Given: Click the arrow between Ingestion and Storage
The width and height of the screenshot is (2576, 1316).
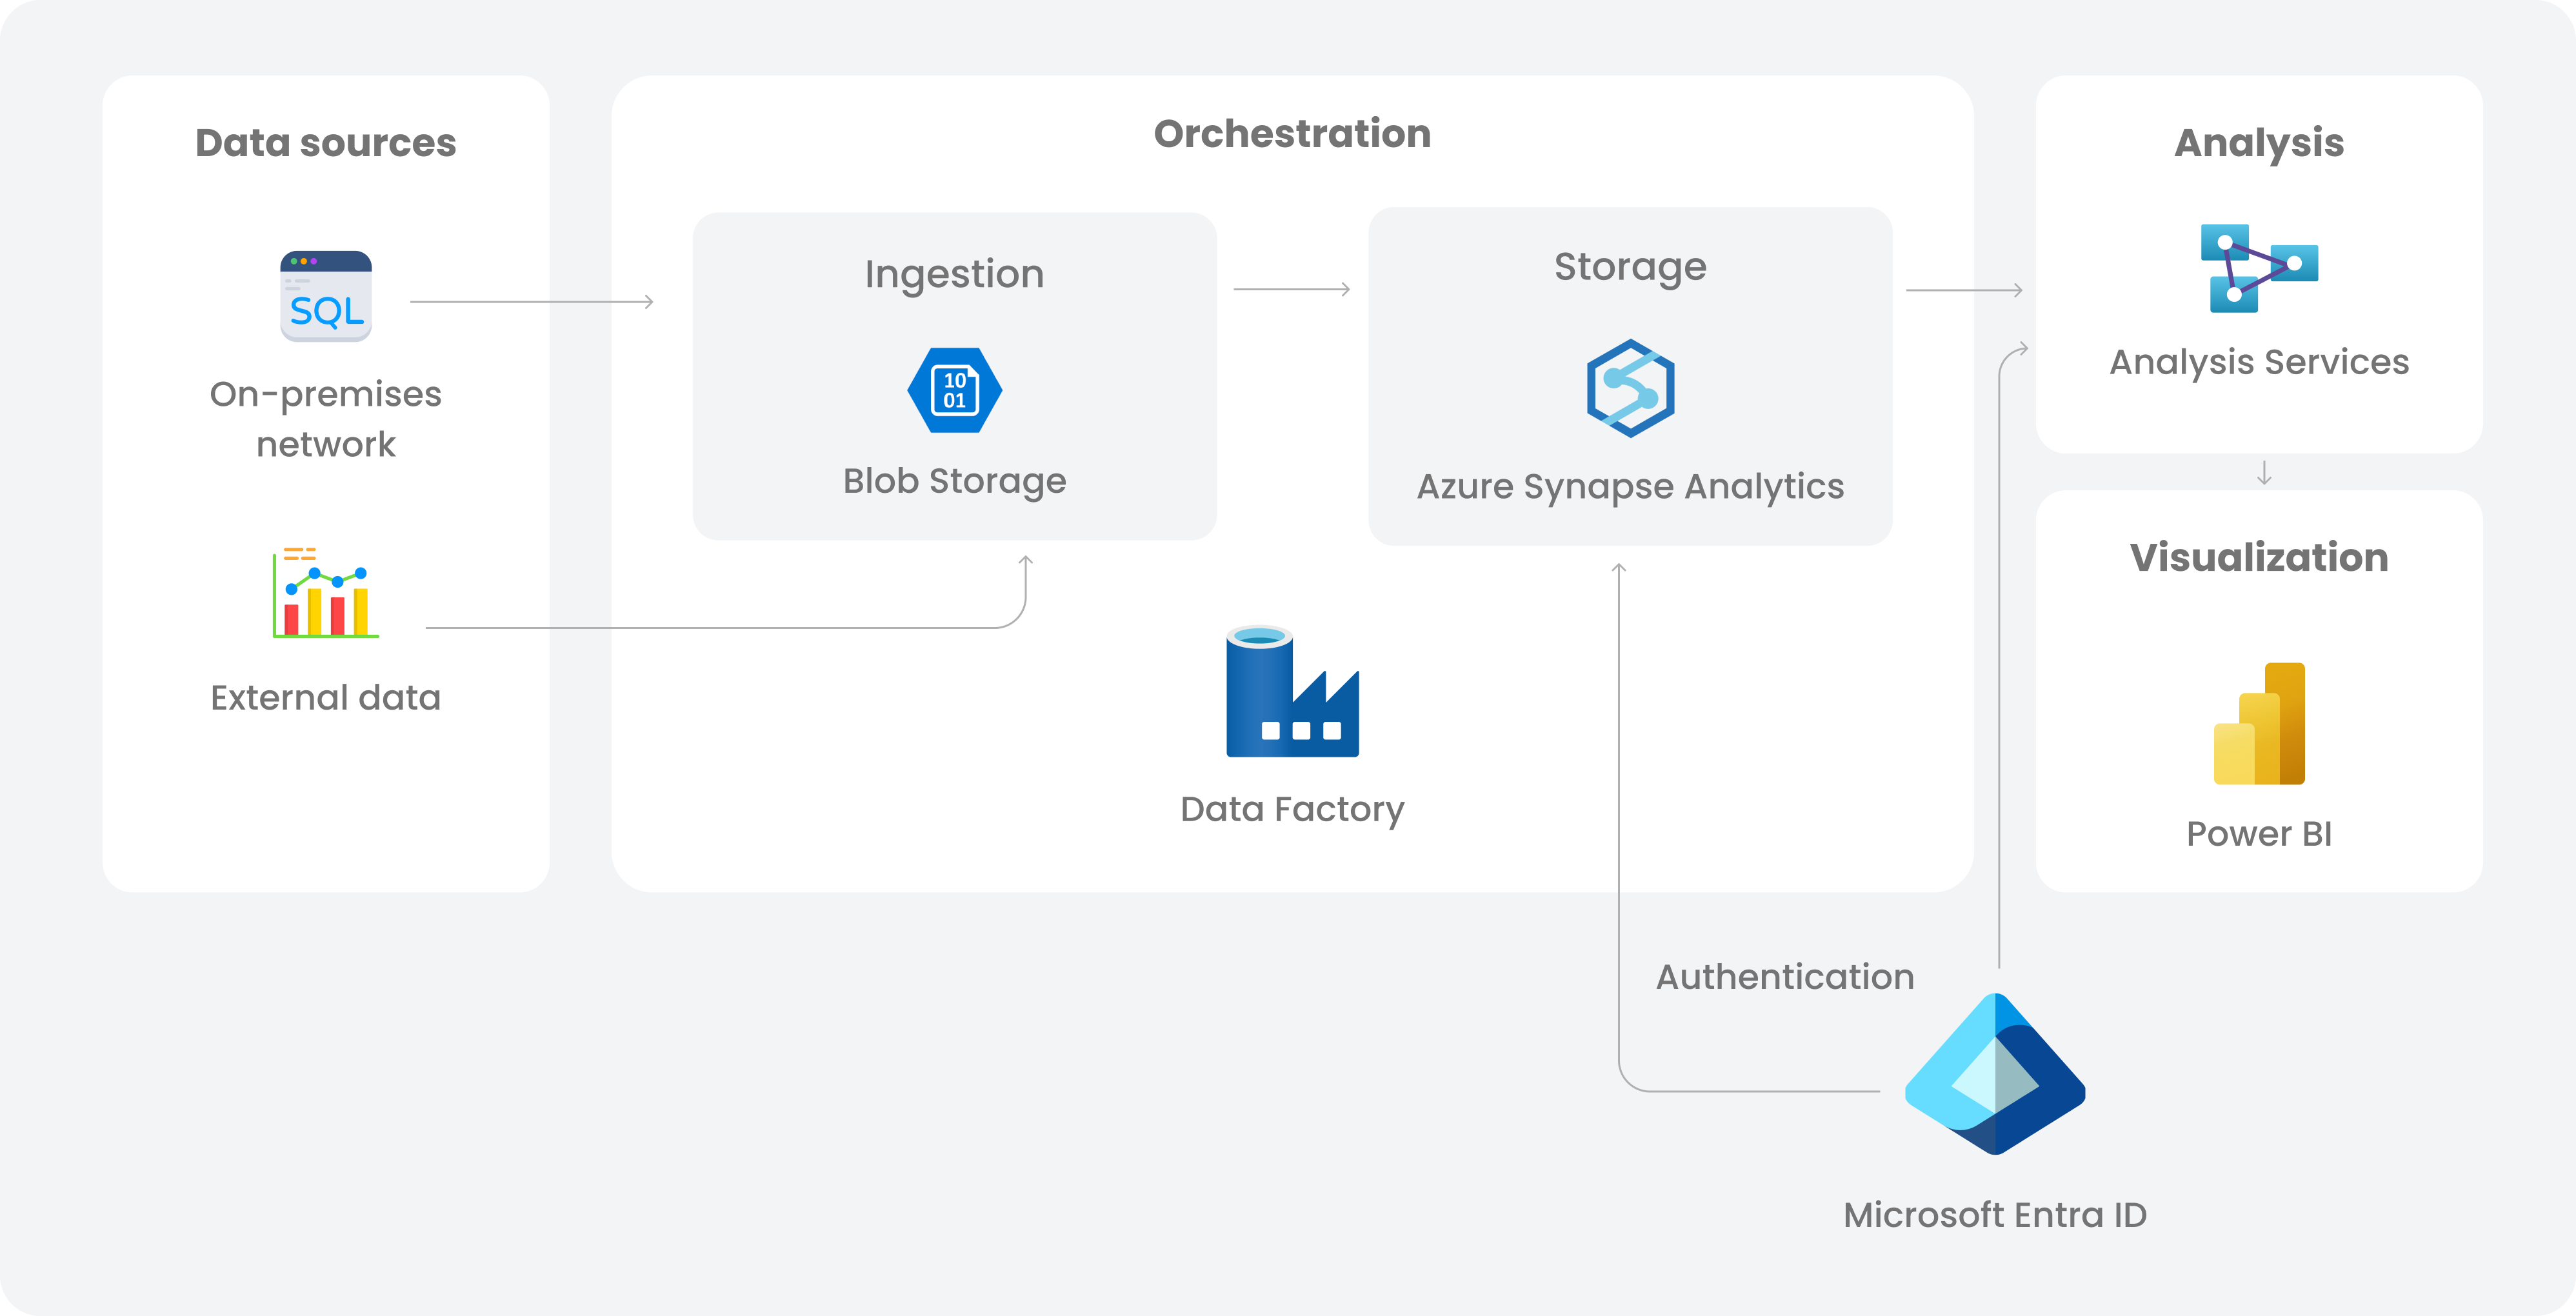Looking at the screenshot, I should point(1292,289).
